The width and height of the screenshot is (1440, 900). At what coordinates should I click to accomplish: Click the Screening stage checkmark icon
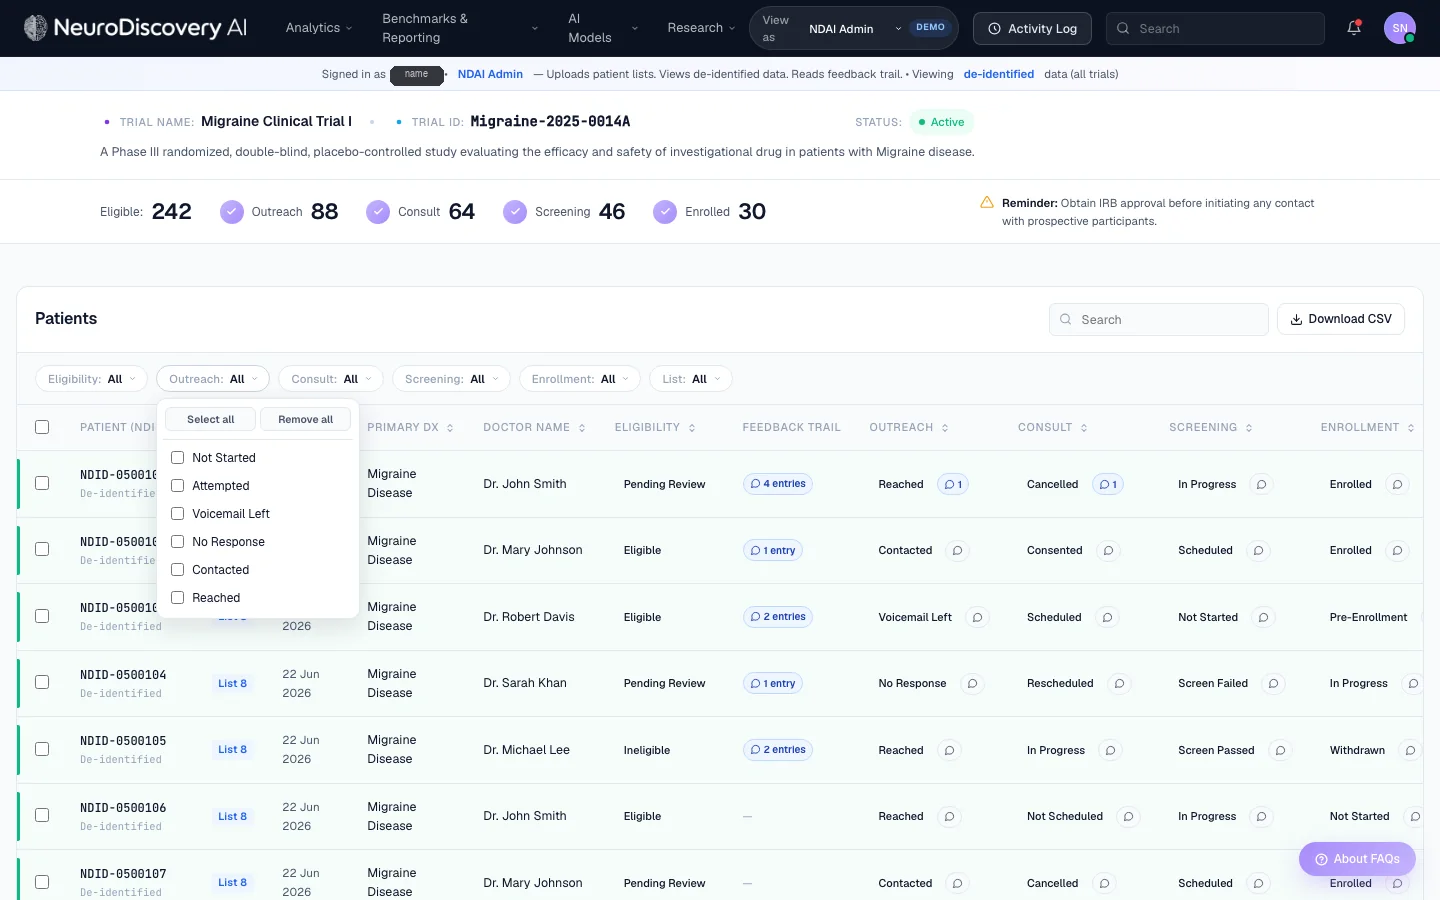pos(515,212)
